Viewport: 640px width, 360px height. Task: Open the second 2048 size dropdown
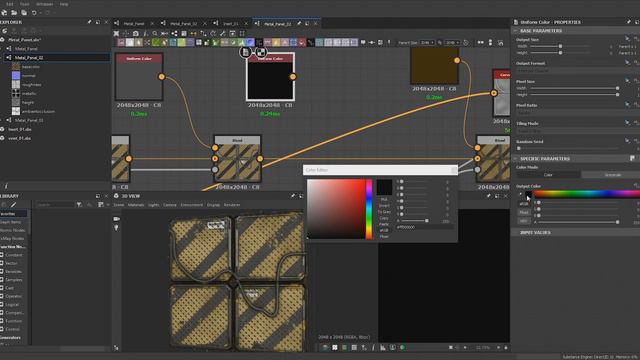[x=452, y=42]
